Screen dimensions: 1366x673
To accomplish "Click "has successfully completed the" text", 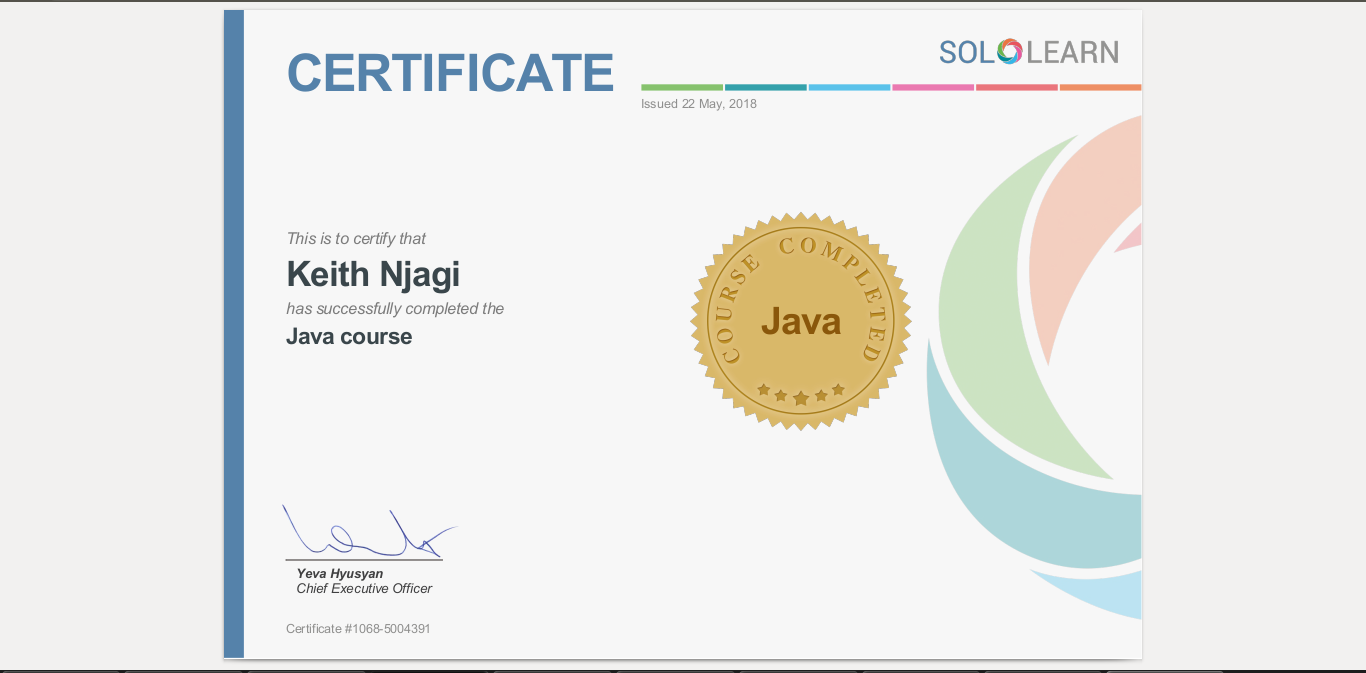I will [395, 309].
